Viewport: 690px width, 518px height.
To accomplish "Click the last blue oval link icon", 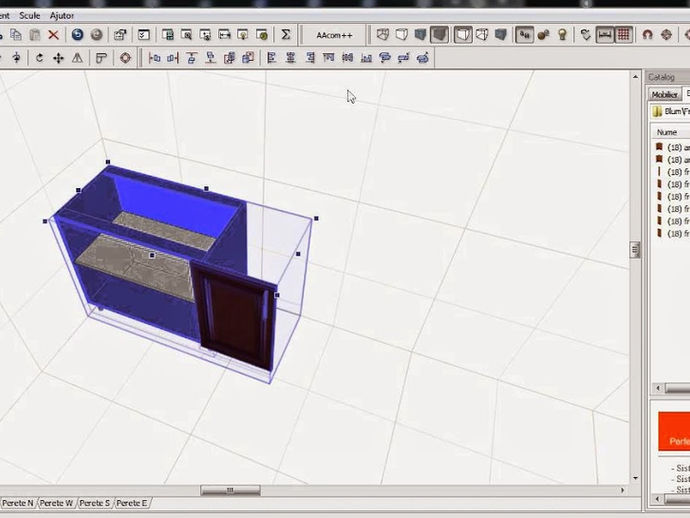I will coord(423,58).
